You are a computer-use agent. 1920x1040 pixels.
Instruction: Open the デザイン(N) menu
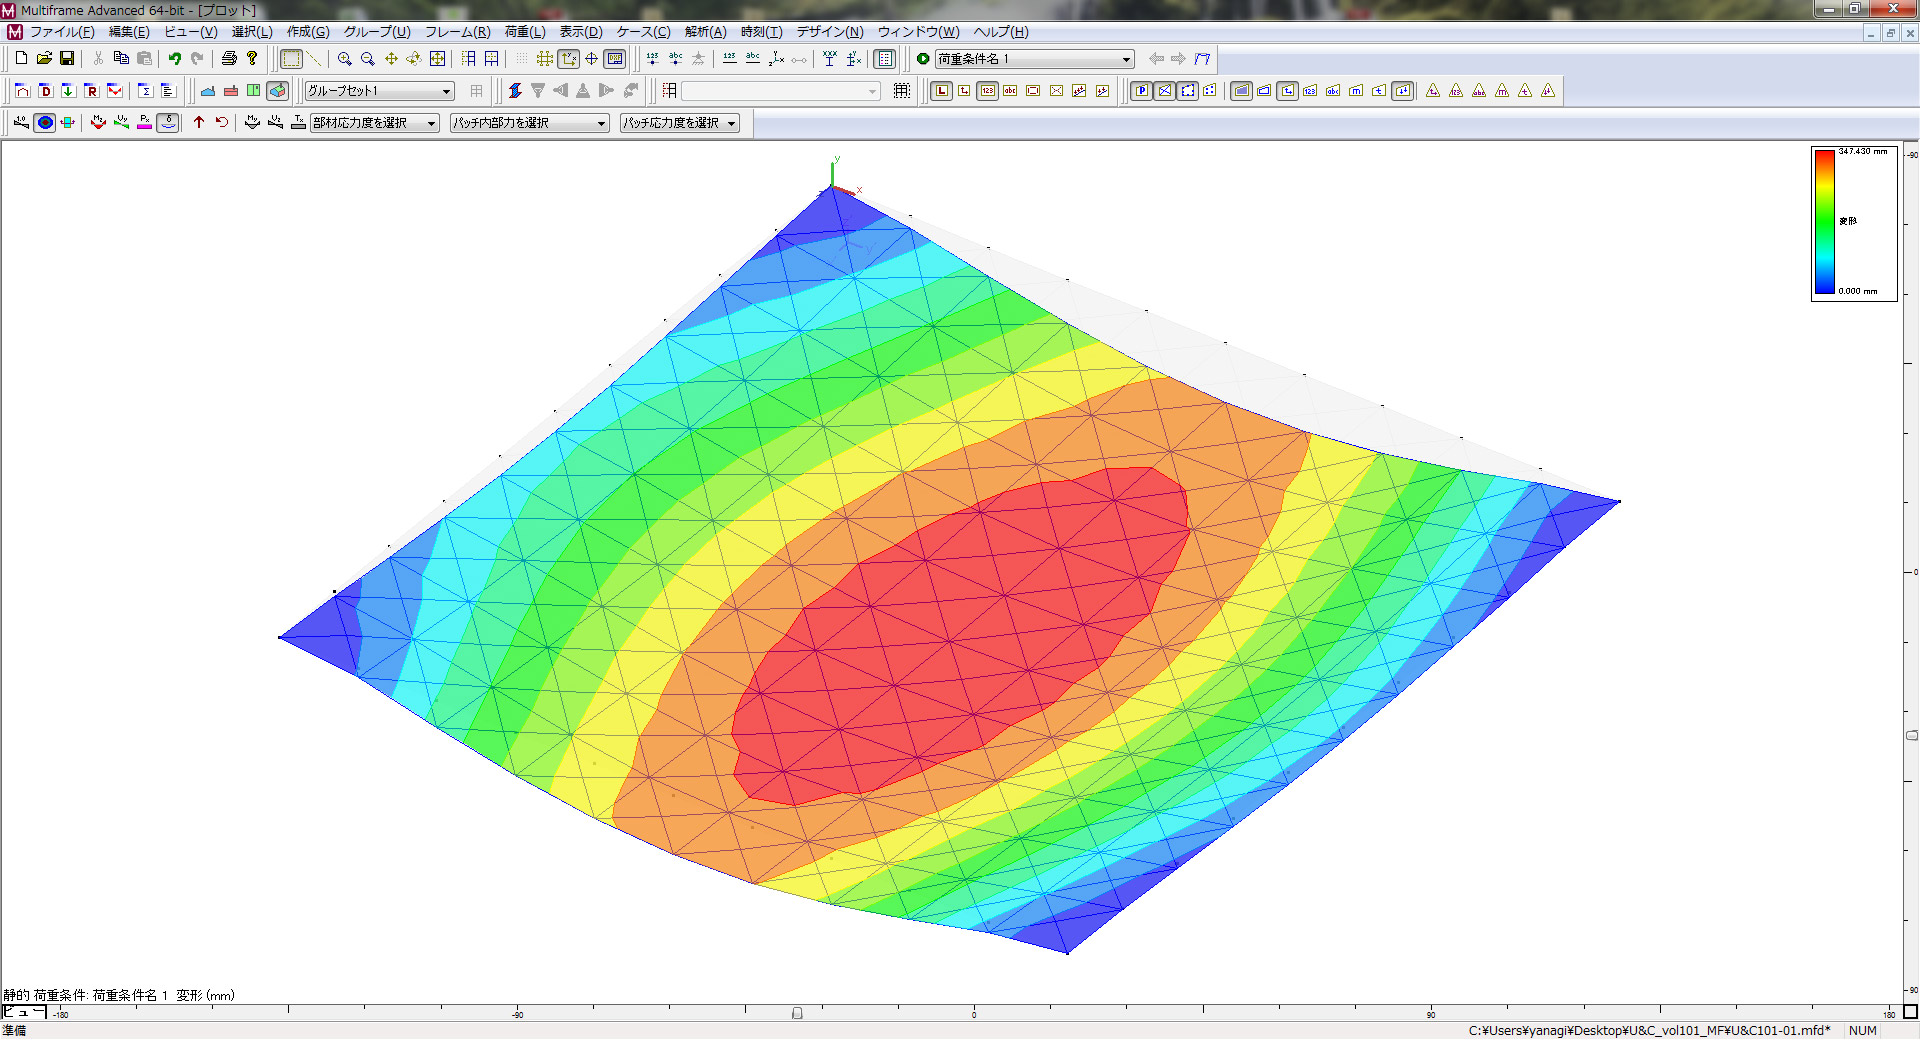tap(830, 32)
